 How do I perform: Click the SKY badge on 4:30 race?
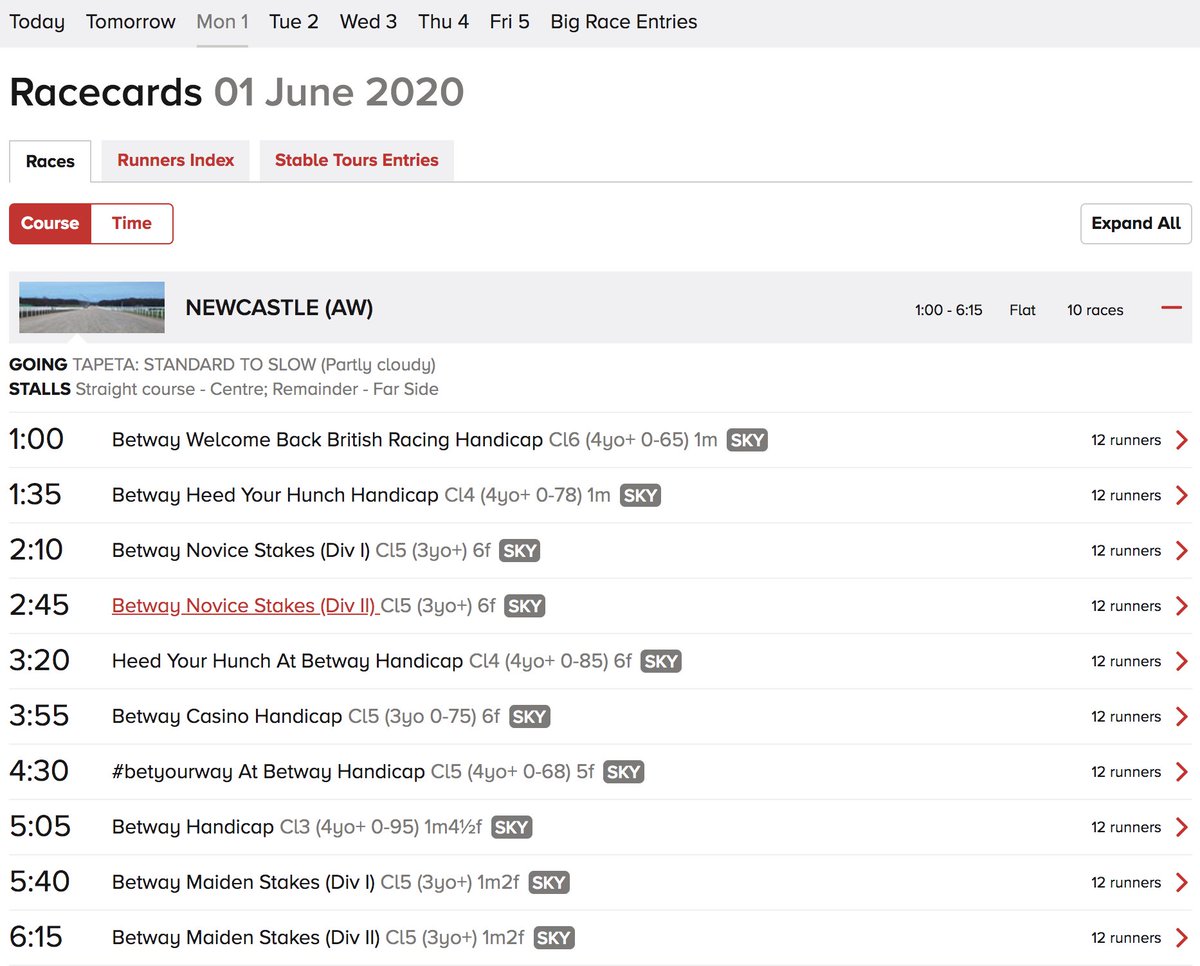(x=623, y=772)
